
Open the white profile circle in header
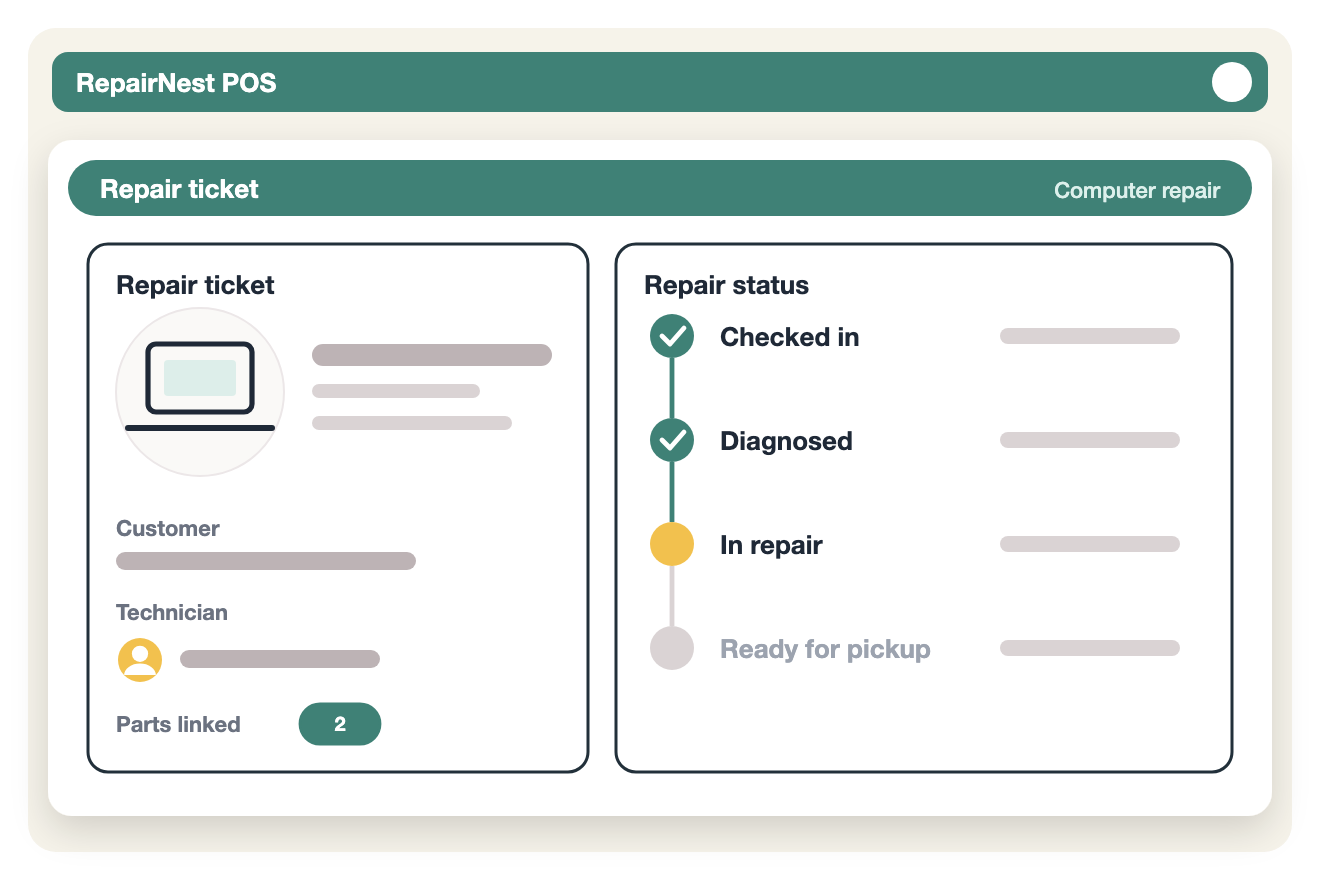tap(1232, 82)
